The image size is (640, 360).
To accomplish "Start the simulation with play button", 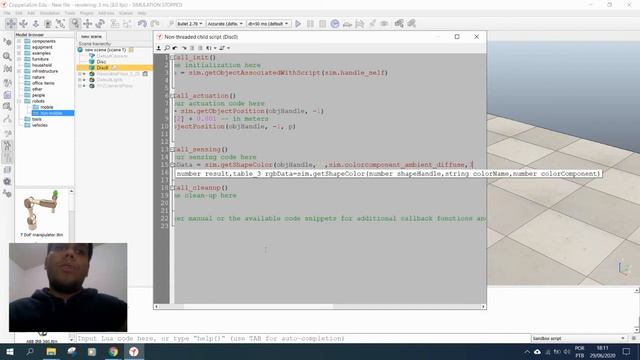I will pos(298,24).
